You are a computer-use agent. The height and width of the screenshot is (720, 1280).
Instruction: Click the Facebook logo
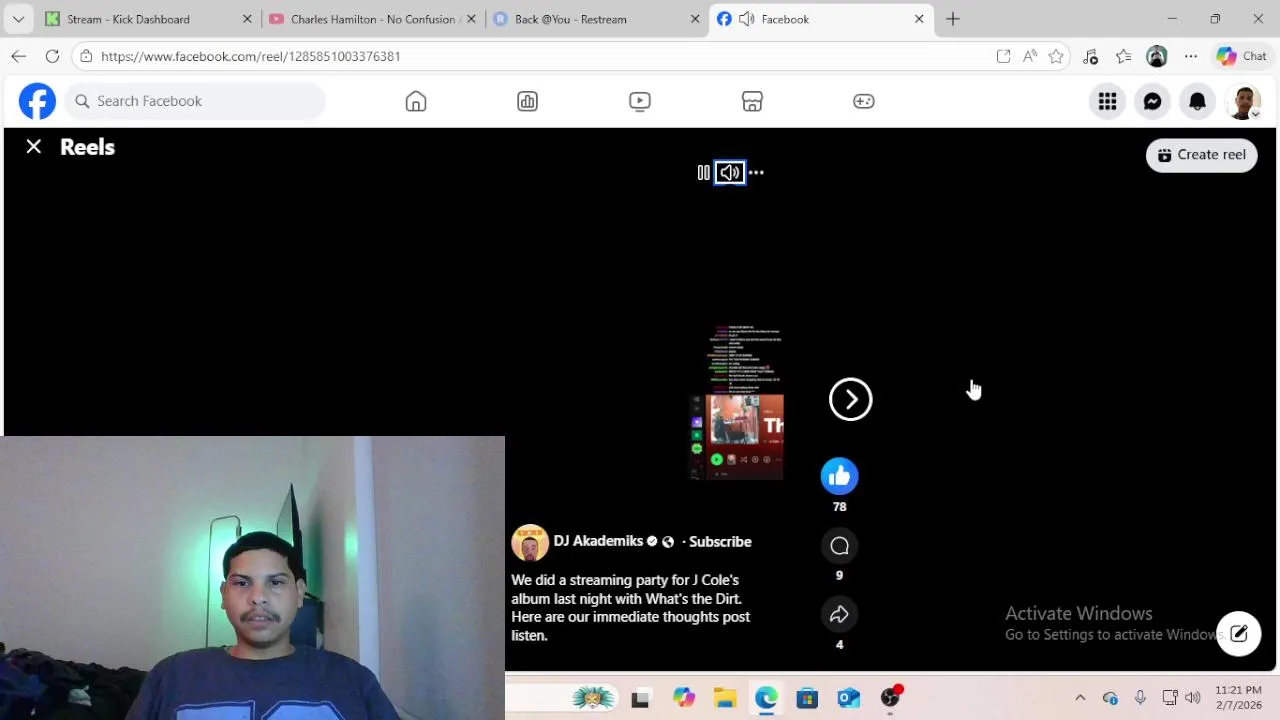[38, 101]
